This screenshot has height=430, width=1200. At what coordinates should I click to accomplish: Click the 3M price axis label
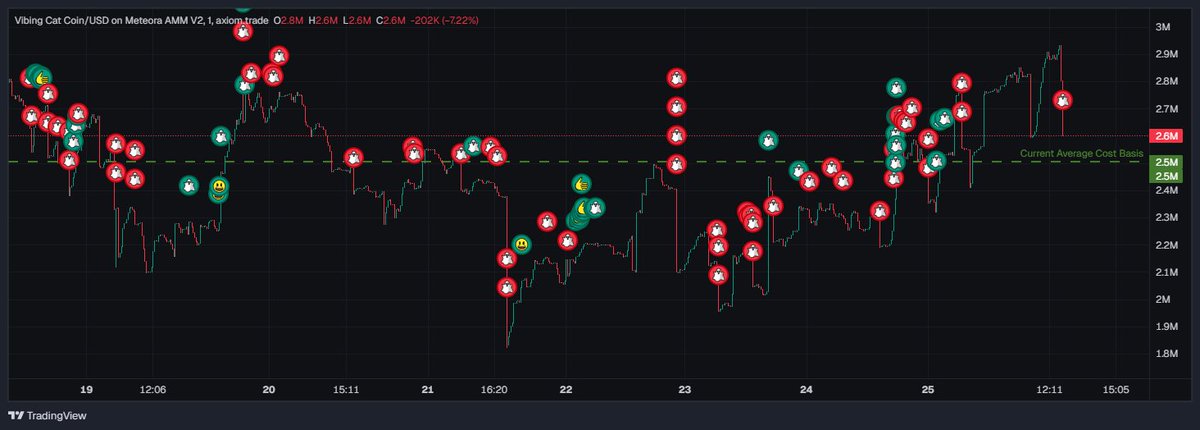click(1162, 27)
